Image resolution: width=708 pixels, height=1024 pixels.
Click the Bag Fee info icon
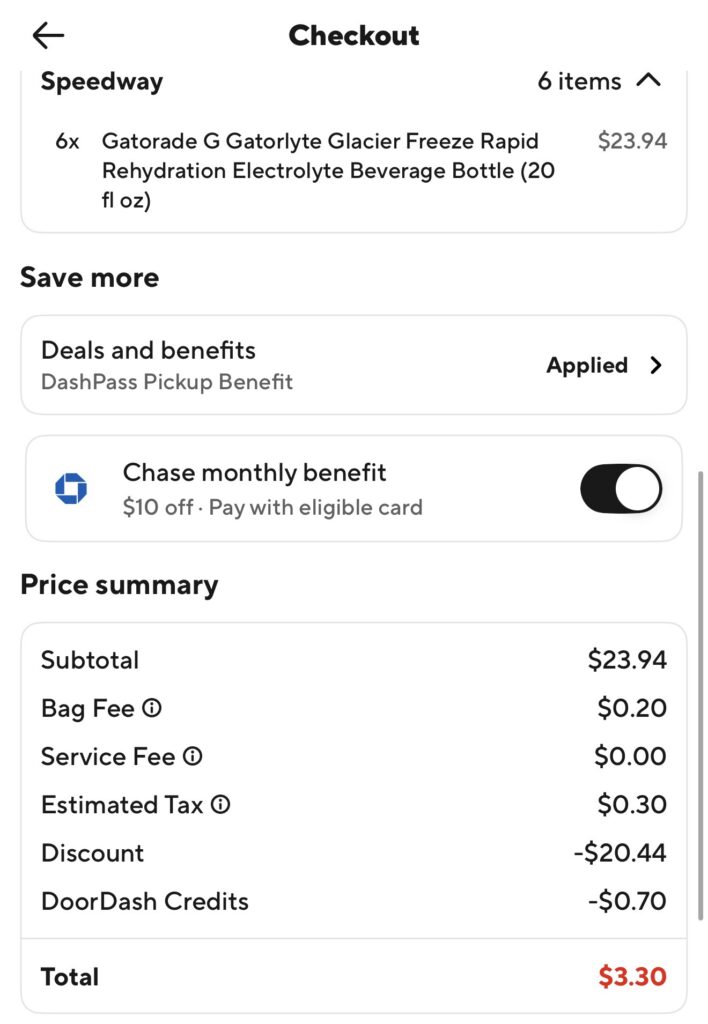(x=152, y=708)
